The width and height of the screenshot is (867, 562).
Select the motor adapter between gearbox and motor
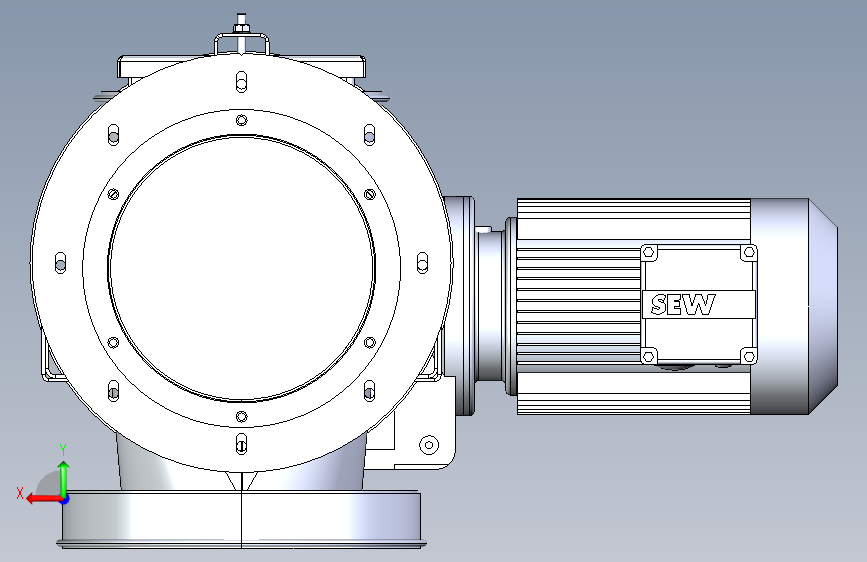[489, 305]
